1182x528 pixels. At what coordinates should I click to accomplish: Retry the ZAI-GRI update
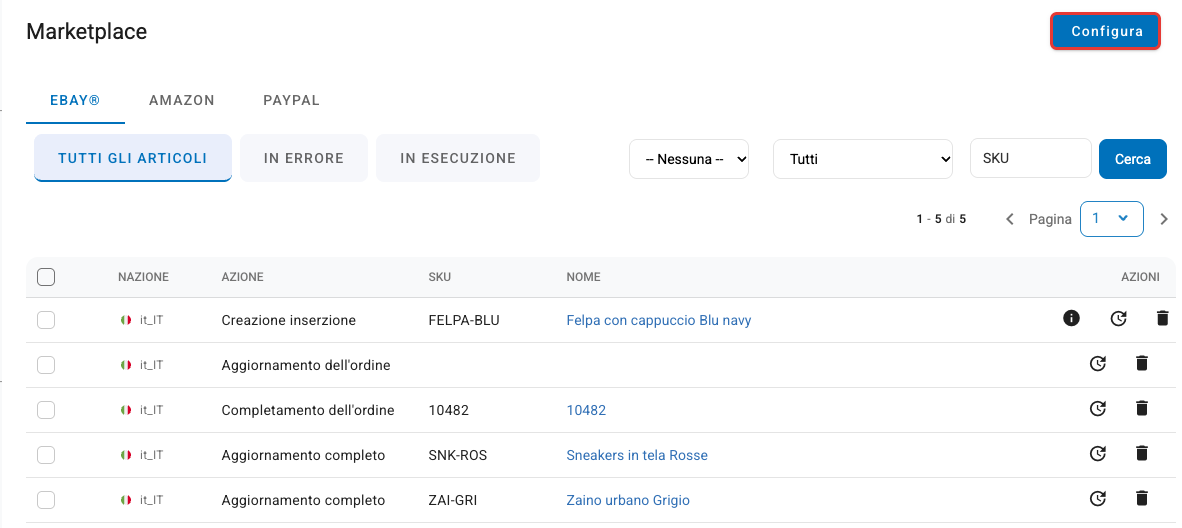tap(1098, 498)
